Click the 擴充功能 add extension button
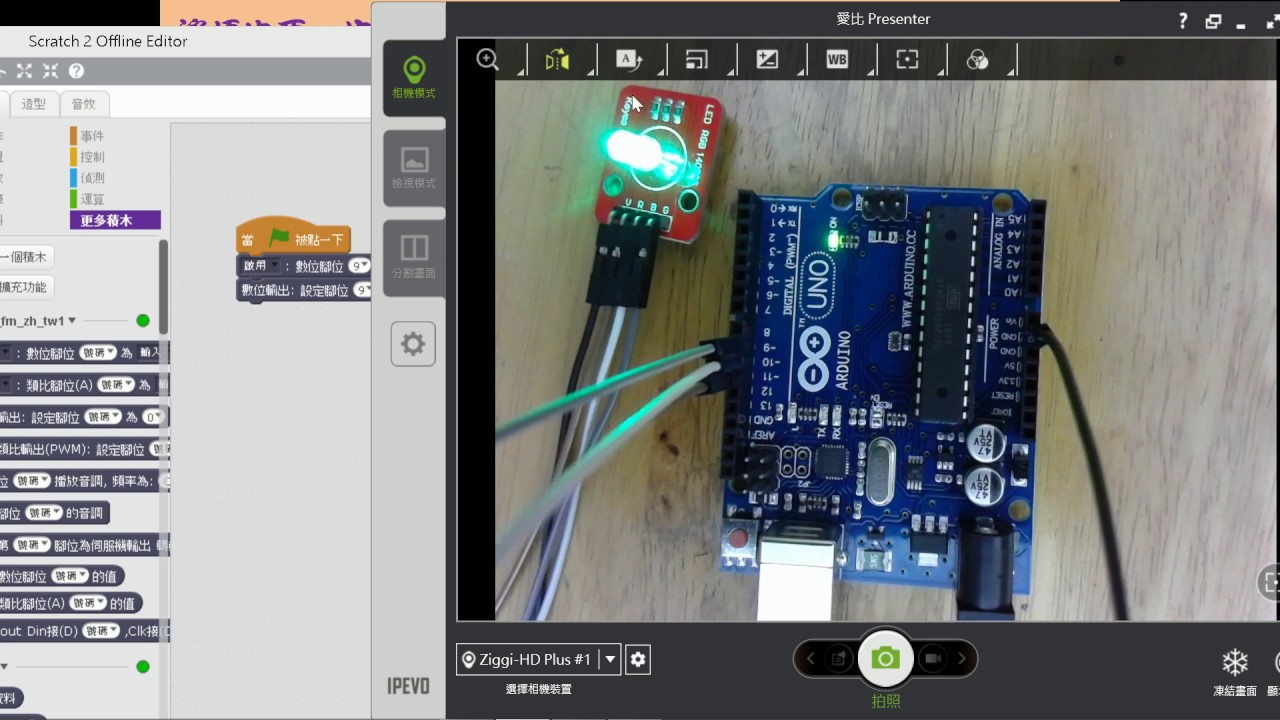The image size is (1280, 720). coord(26,287)
